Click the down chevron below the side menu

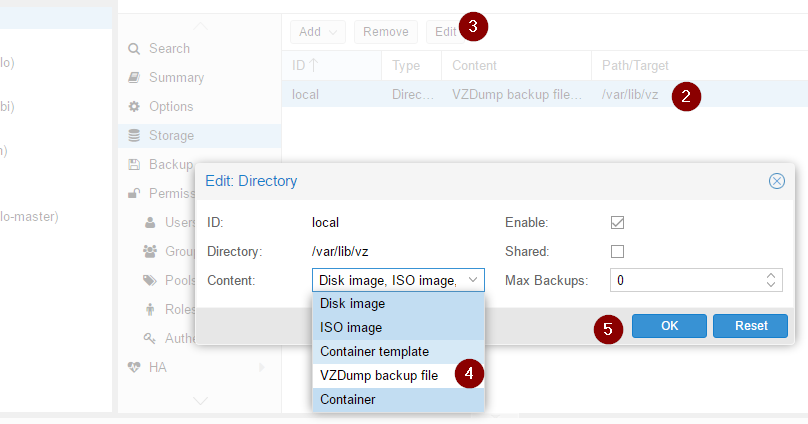(200, 400)
